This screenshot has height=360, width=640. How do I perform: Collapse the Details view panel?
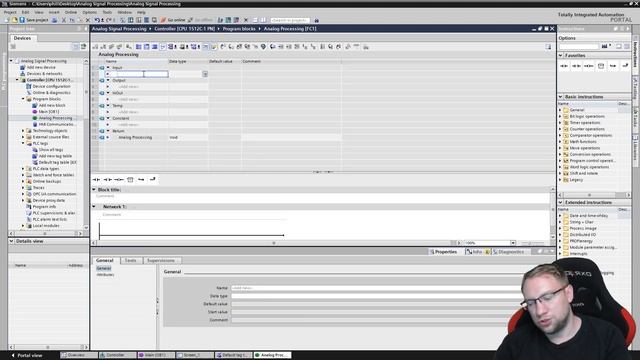pyautogui.click(x=11, y=241)
